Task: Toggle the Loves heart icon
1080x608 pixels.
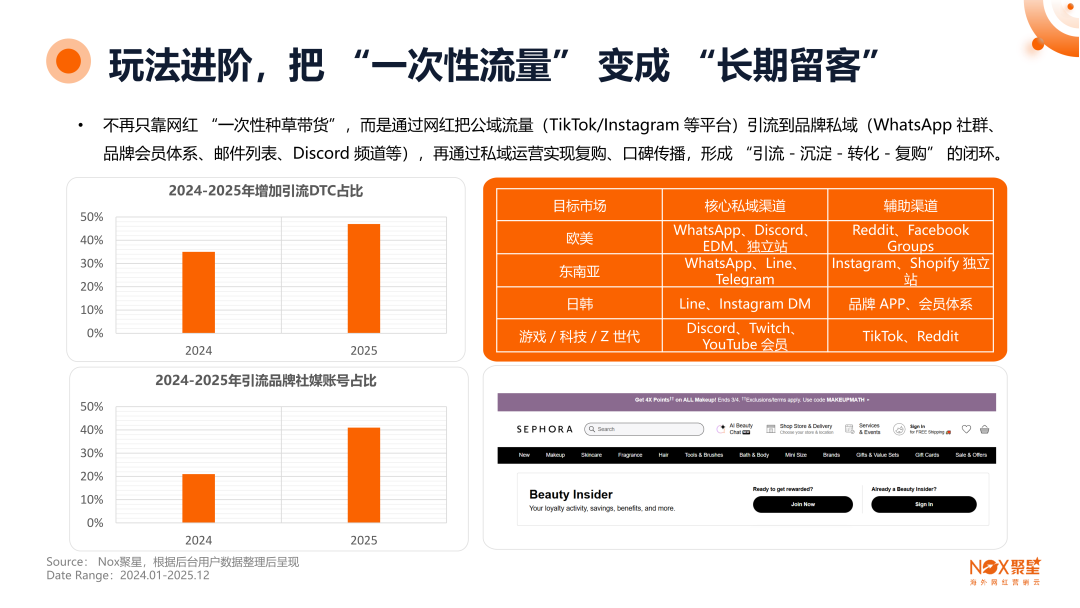Action: (964, 430)
